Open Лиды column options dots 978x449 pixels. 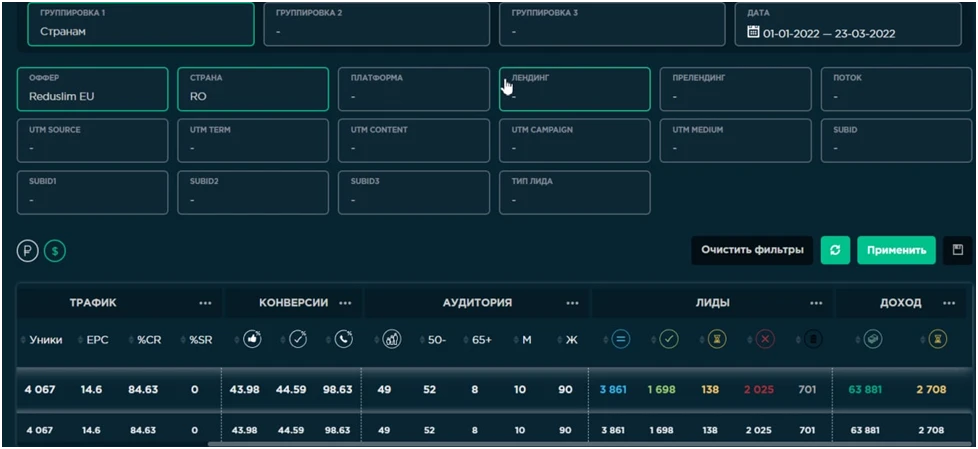point(816,303)
